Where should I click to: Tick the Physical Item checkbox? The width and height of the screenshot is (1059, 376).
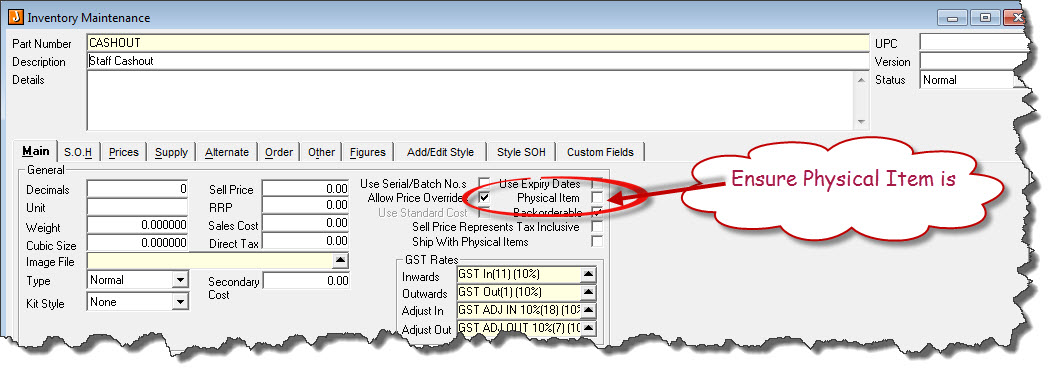pyautogui.click(x=596, y=197)
